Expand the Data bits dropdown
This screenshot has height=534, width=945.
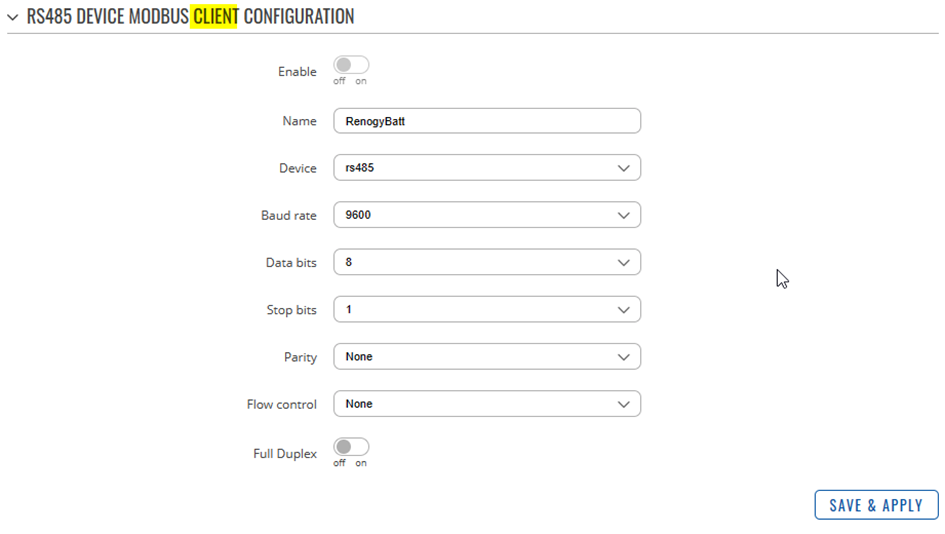[487, 262]
